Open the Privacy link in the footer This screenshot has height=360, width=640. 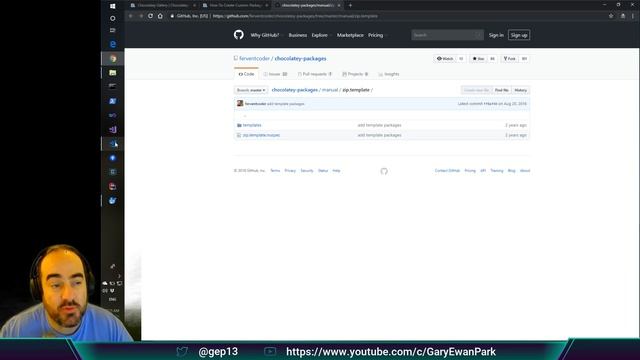point(290,171)
